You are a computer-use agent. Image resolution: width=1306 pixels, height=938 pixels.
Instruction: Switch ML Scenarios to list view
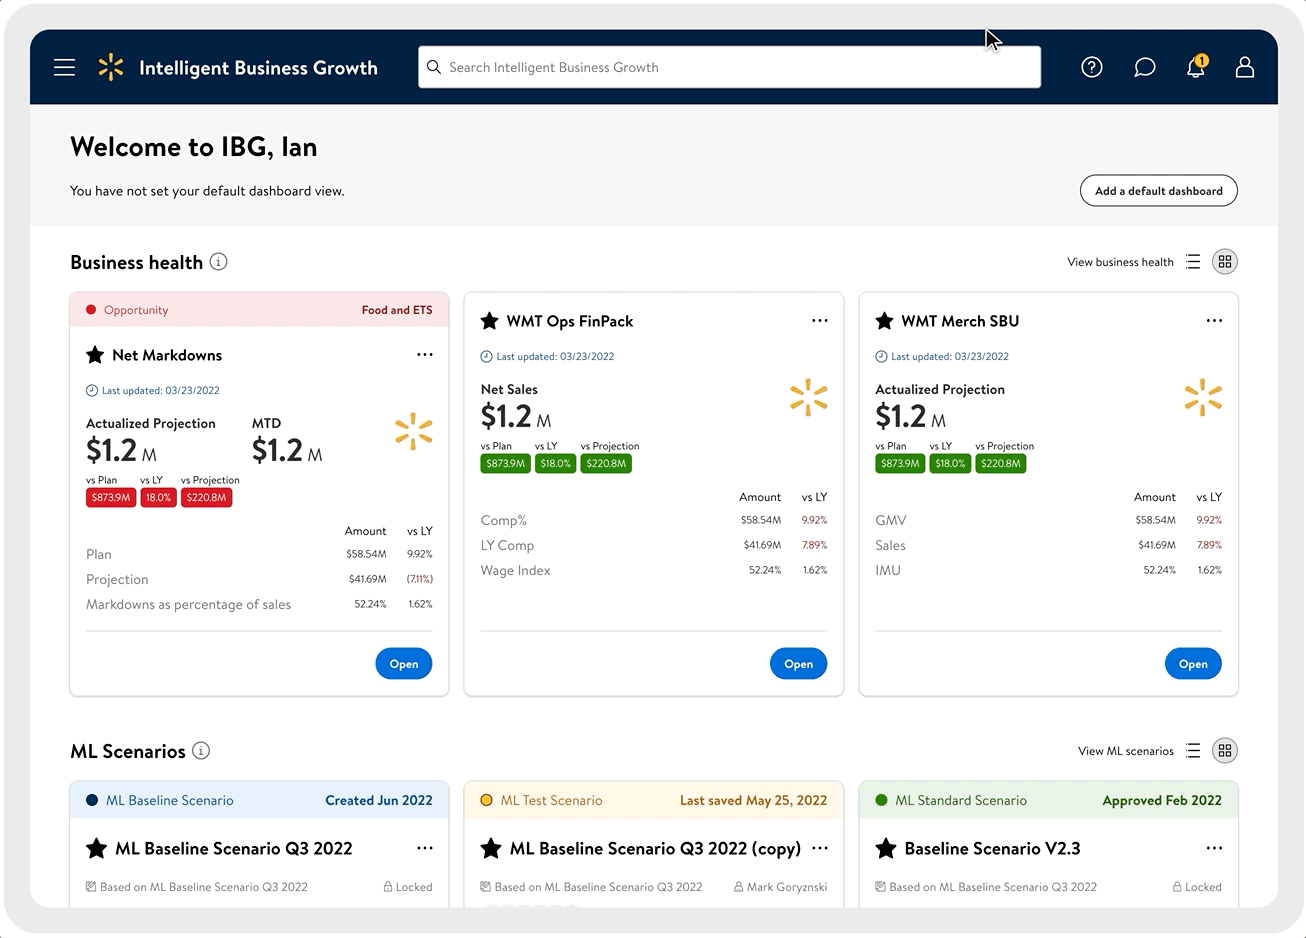(1193, 751)
